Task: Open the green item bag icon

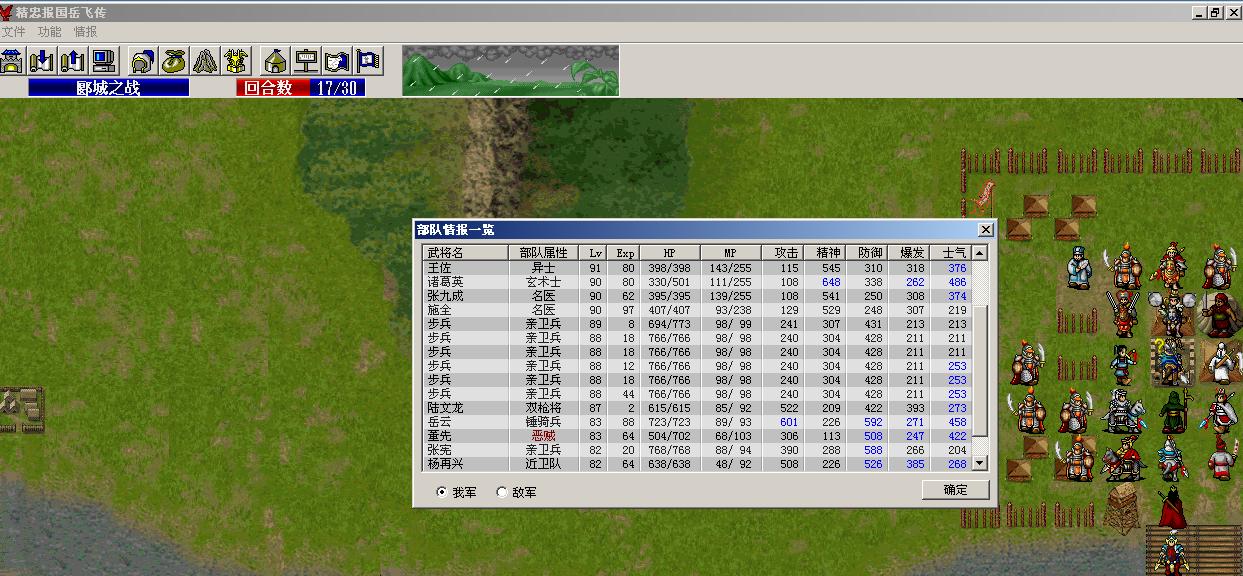Action: coord(174,61)
